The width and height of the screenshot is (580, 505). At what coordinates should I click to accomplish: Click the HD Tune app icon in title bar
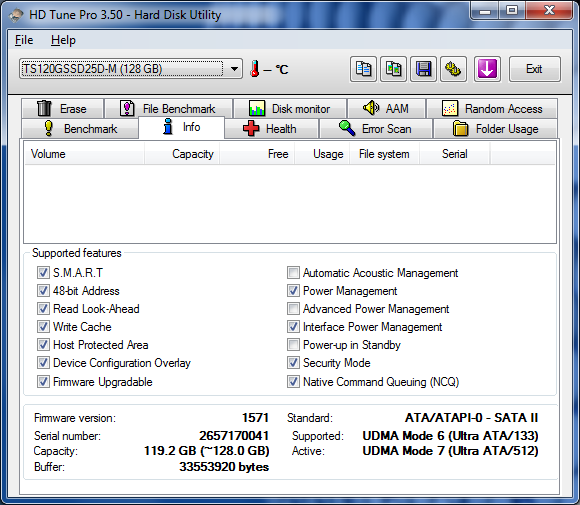(16, 15)
